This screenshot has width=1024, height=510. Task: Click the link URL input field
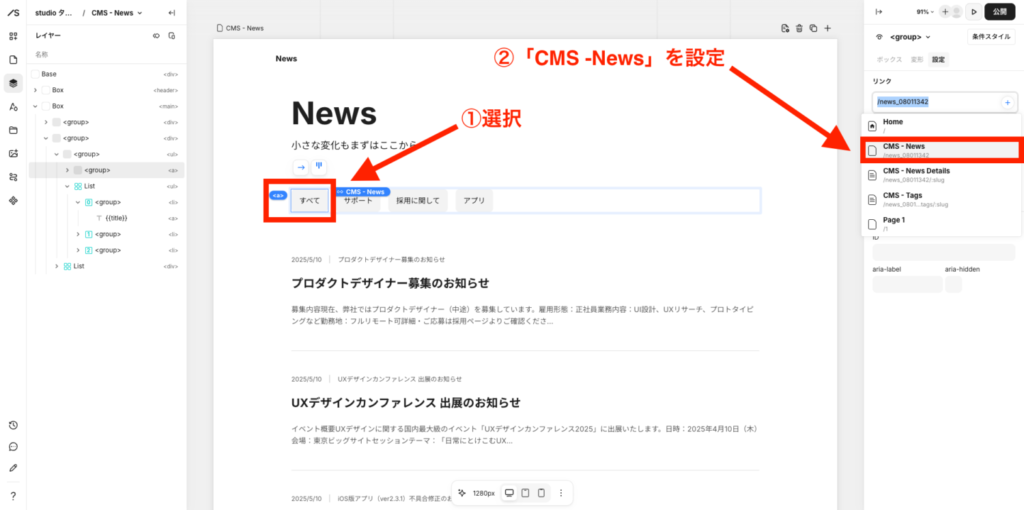pos(935,102)
